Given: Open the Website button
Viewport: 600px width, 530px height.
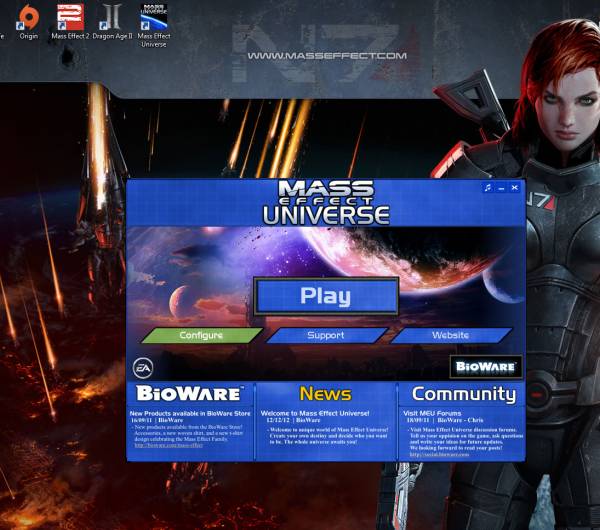Looking at the screenshot, I should [x=451, y=335].
